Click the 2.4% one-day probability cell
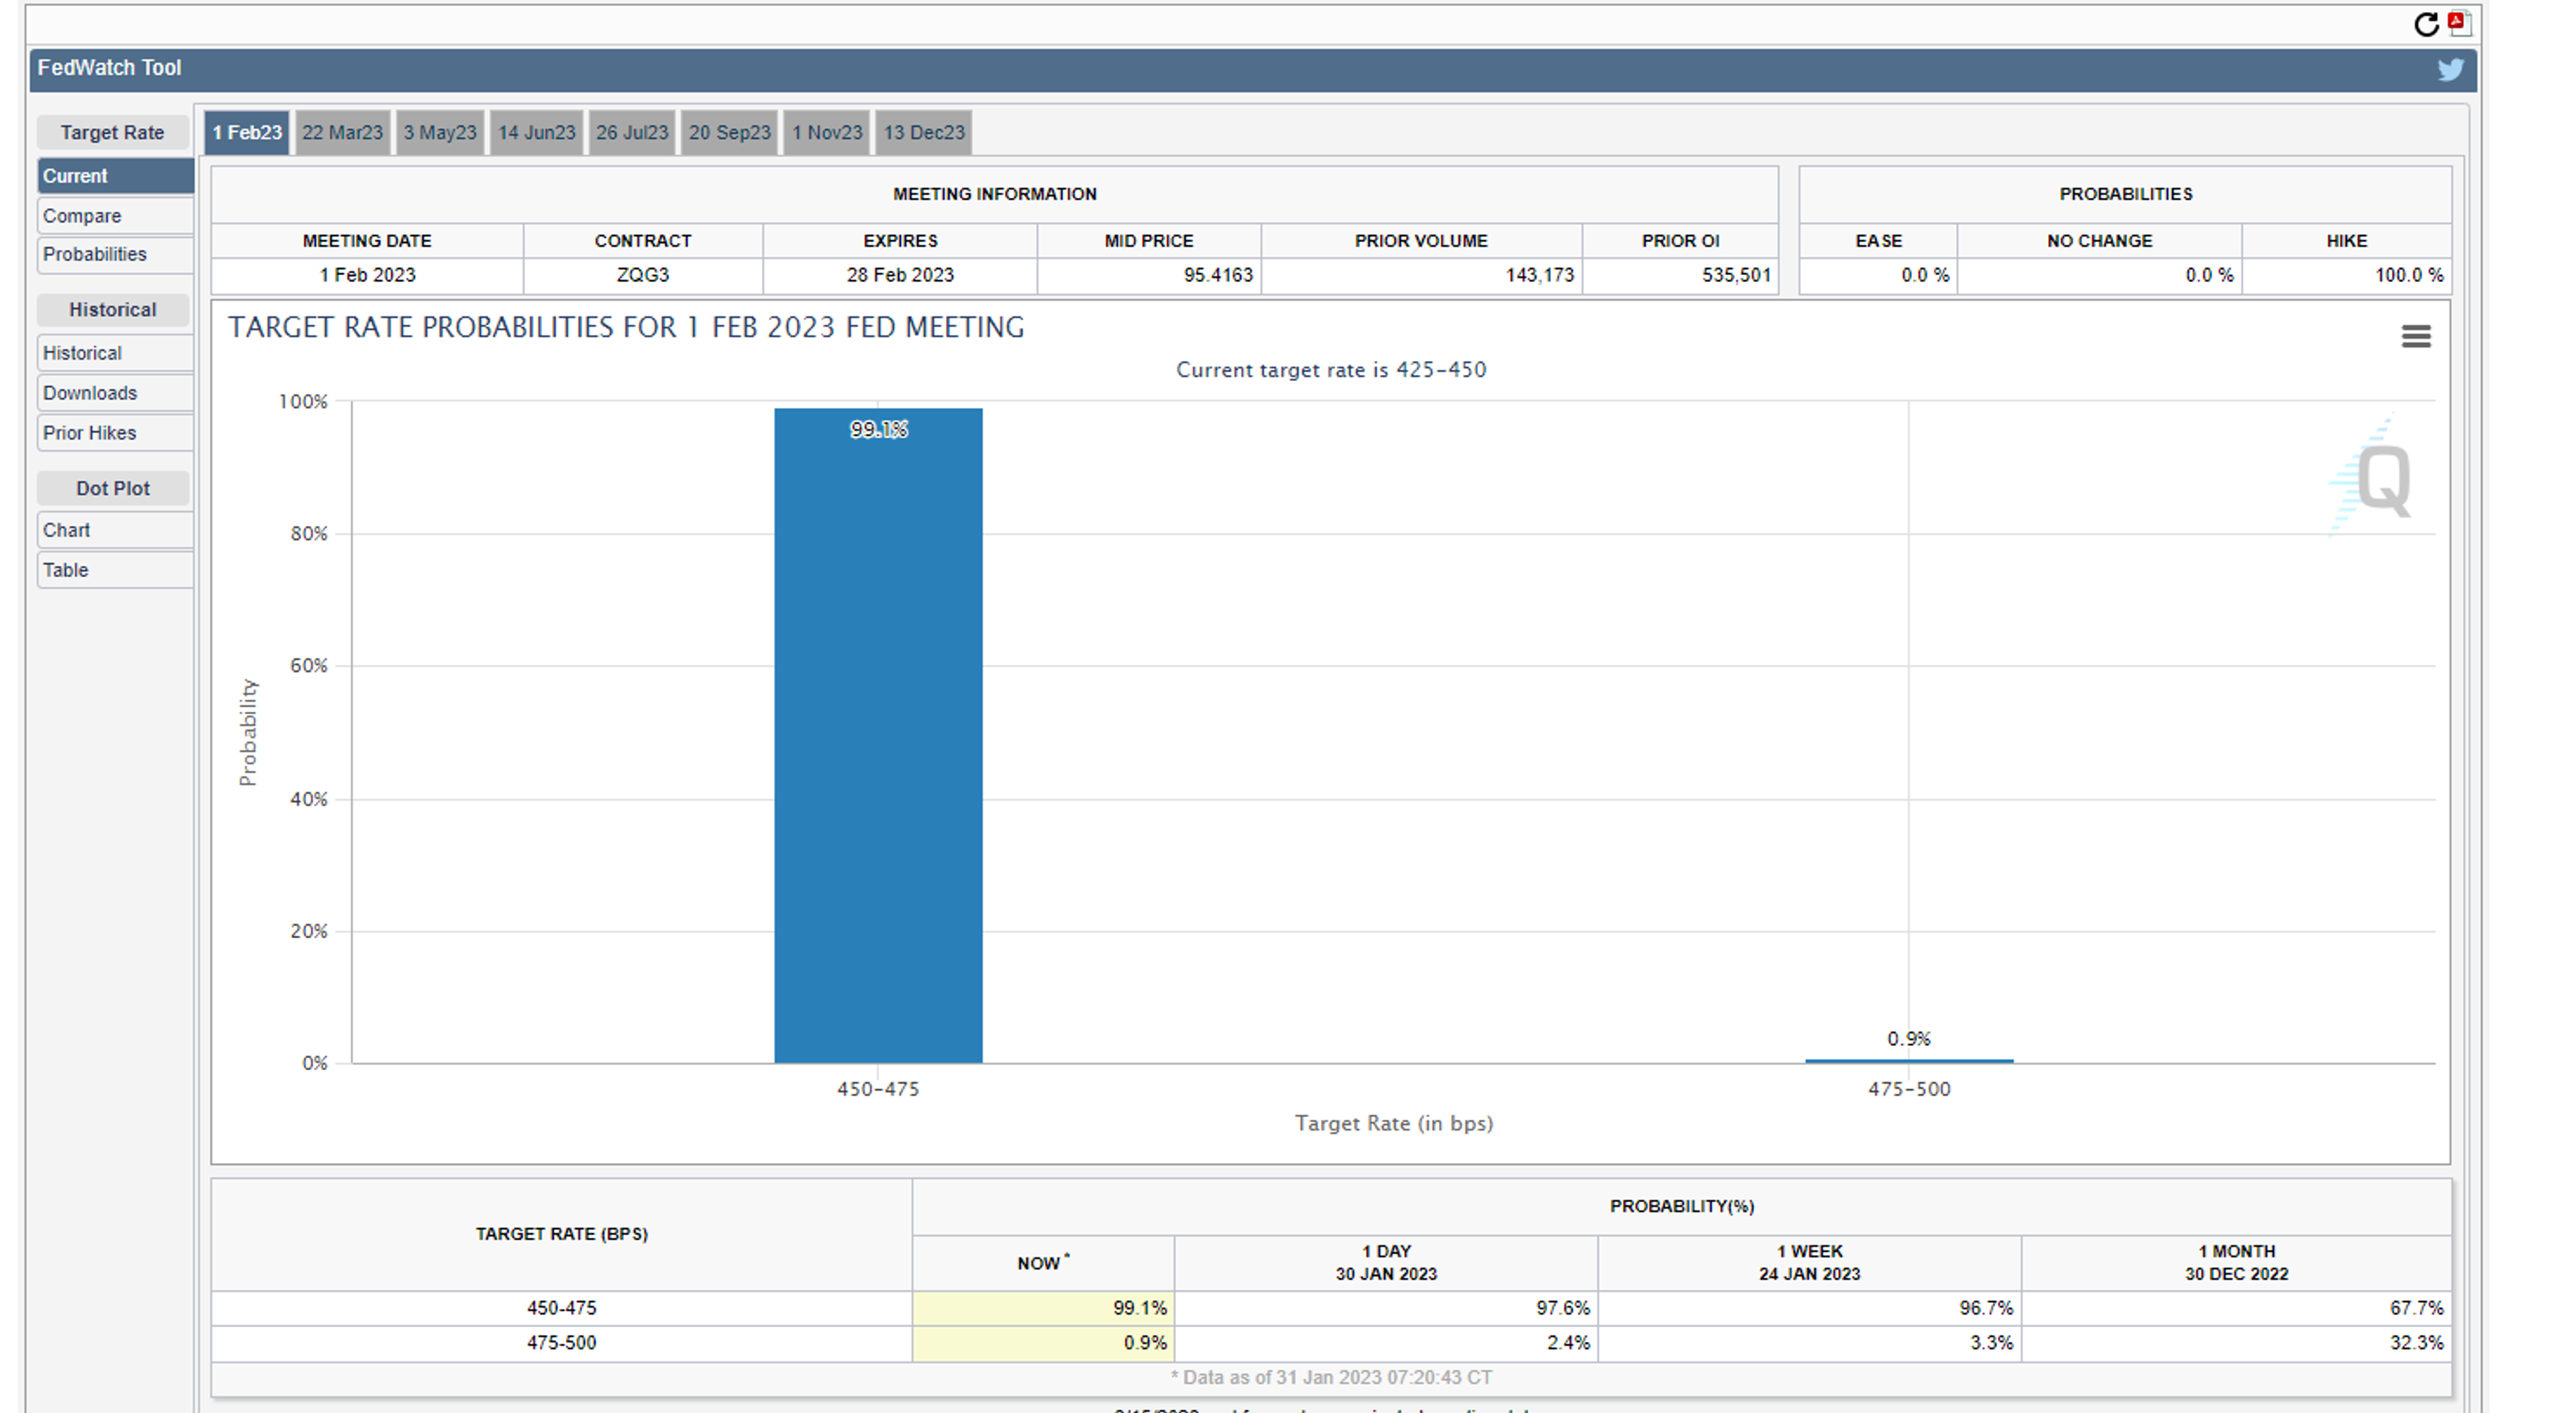 tap(1386, 1343)
